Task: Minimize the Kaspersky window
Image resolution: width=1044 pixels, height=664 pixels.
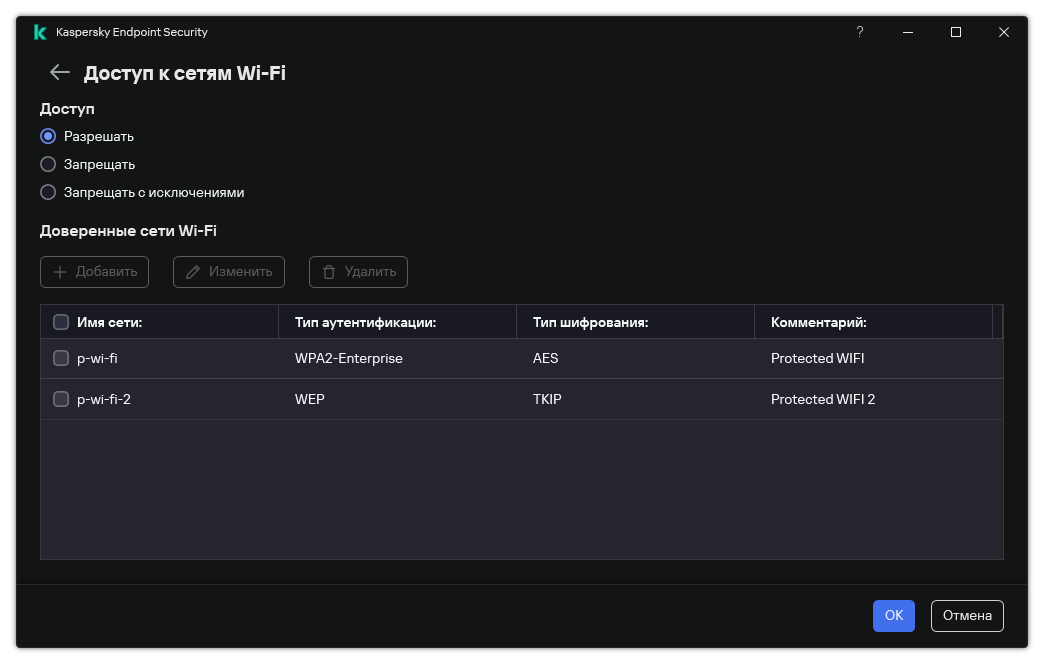Action: 908,32
